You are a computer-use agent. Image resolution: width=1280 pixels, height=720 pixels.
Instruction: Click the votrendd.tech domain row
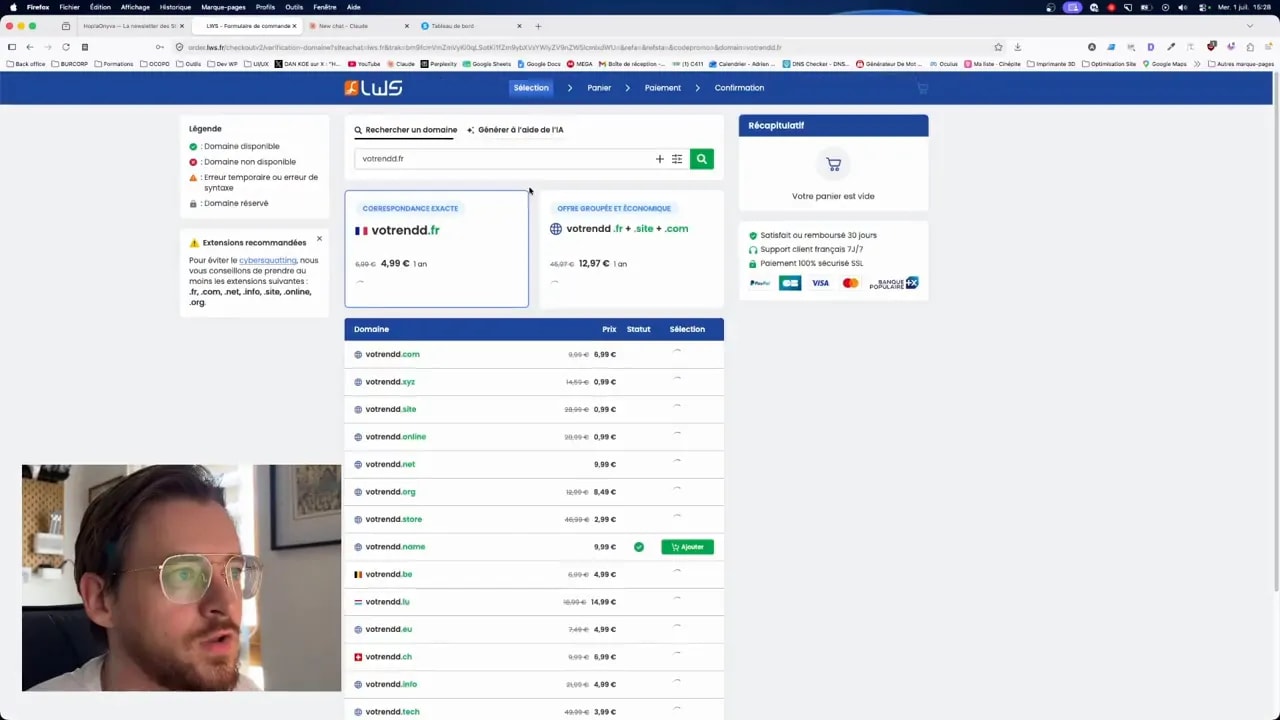pos(534,711)
